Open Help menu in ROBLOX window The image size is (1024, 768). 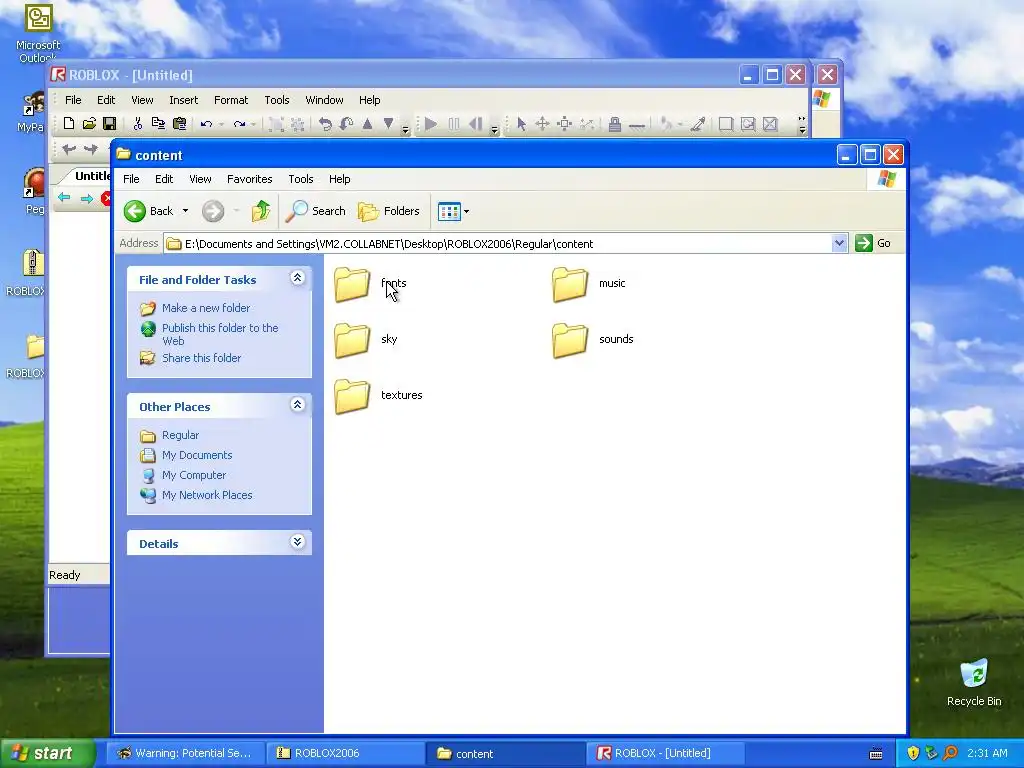(x=369, y=100)
